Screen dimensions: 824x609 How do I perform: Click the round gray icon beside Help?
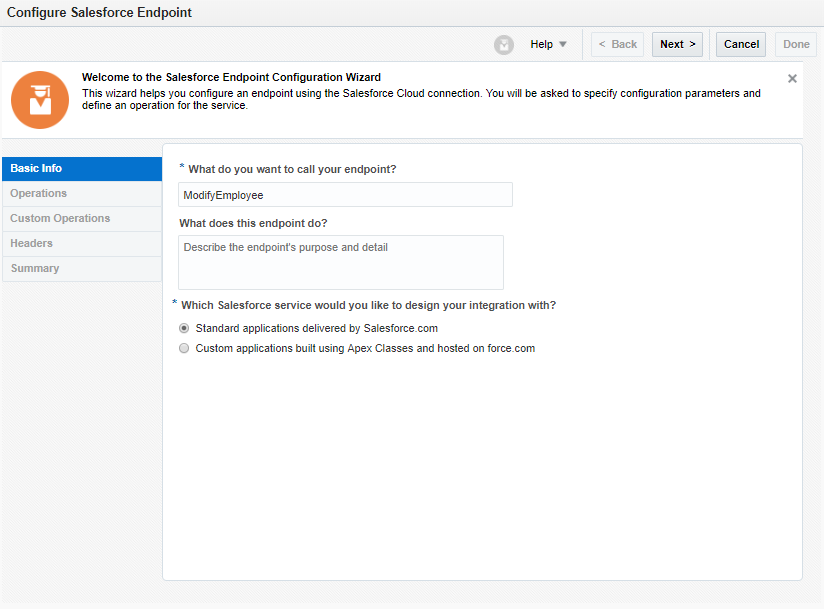tap(504, 45)
